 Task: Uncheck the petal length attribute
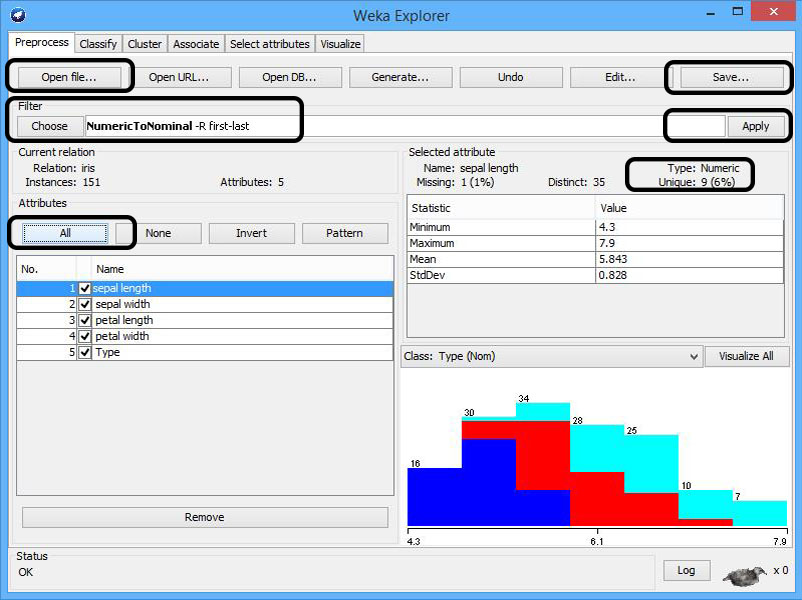pyautogui.click(x=83, y=319)
